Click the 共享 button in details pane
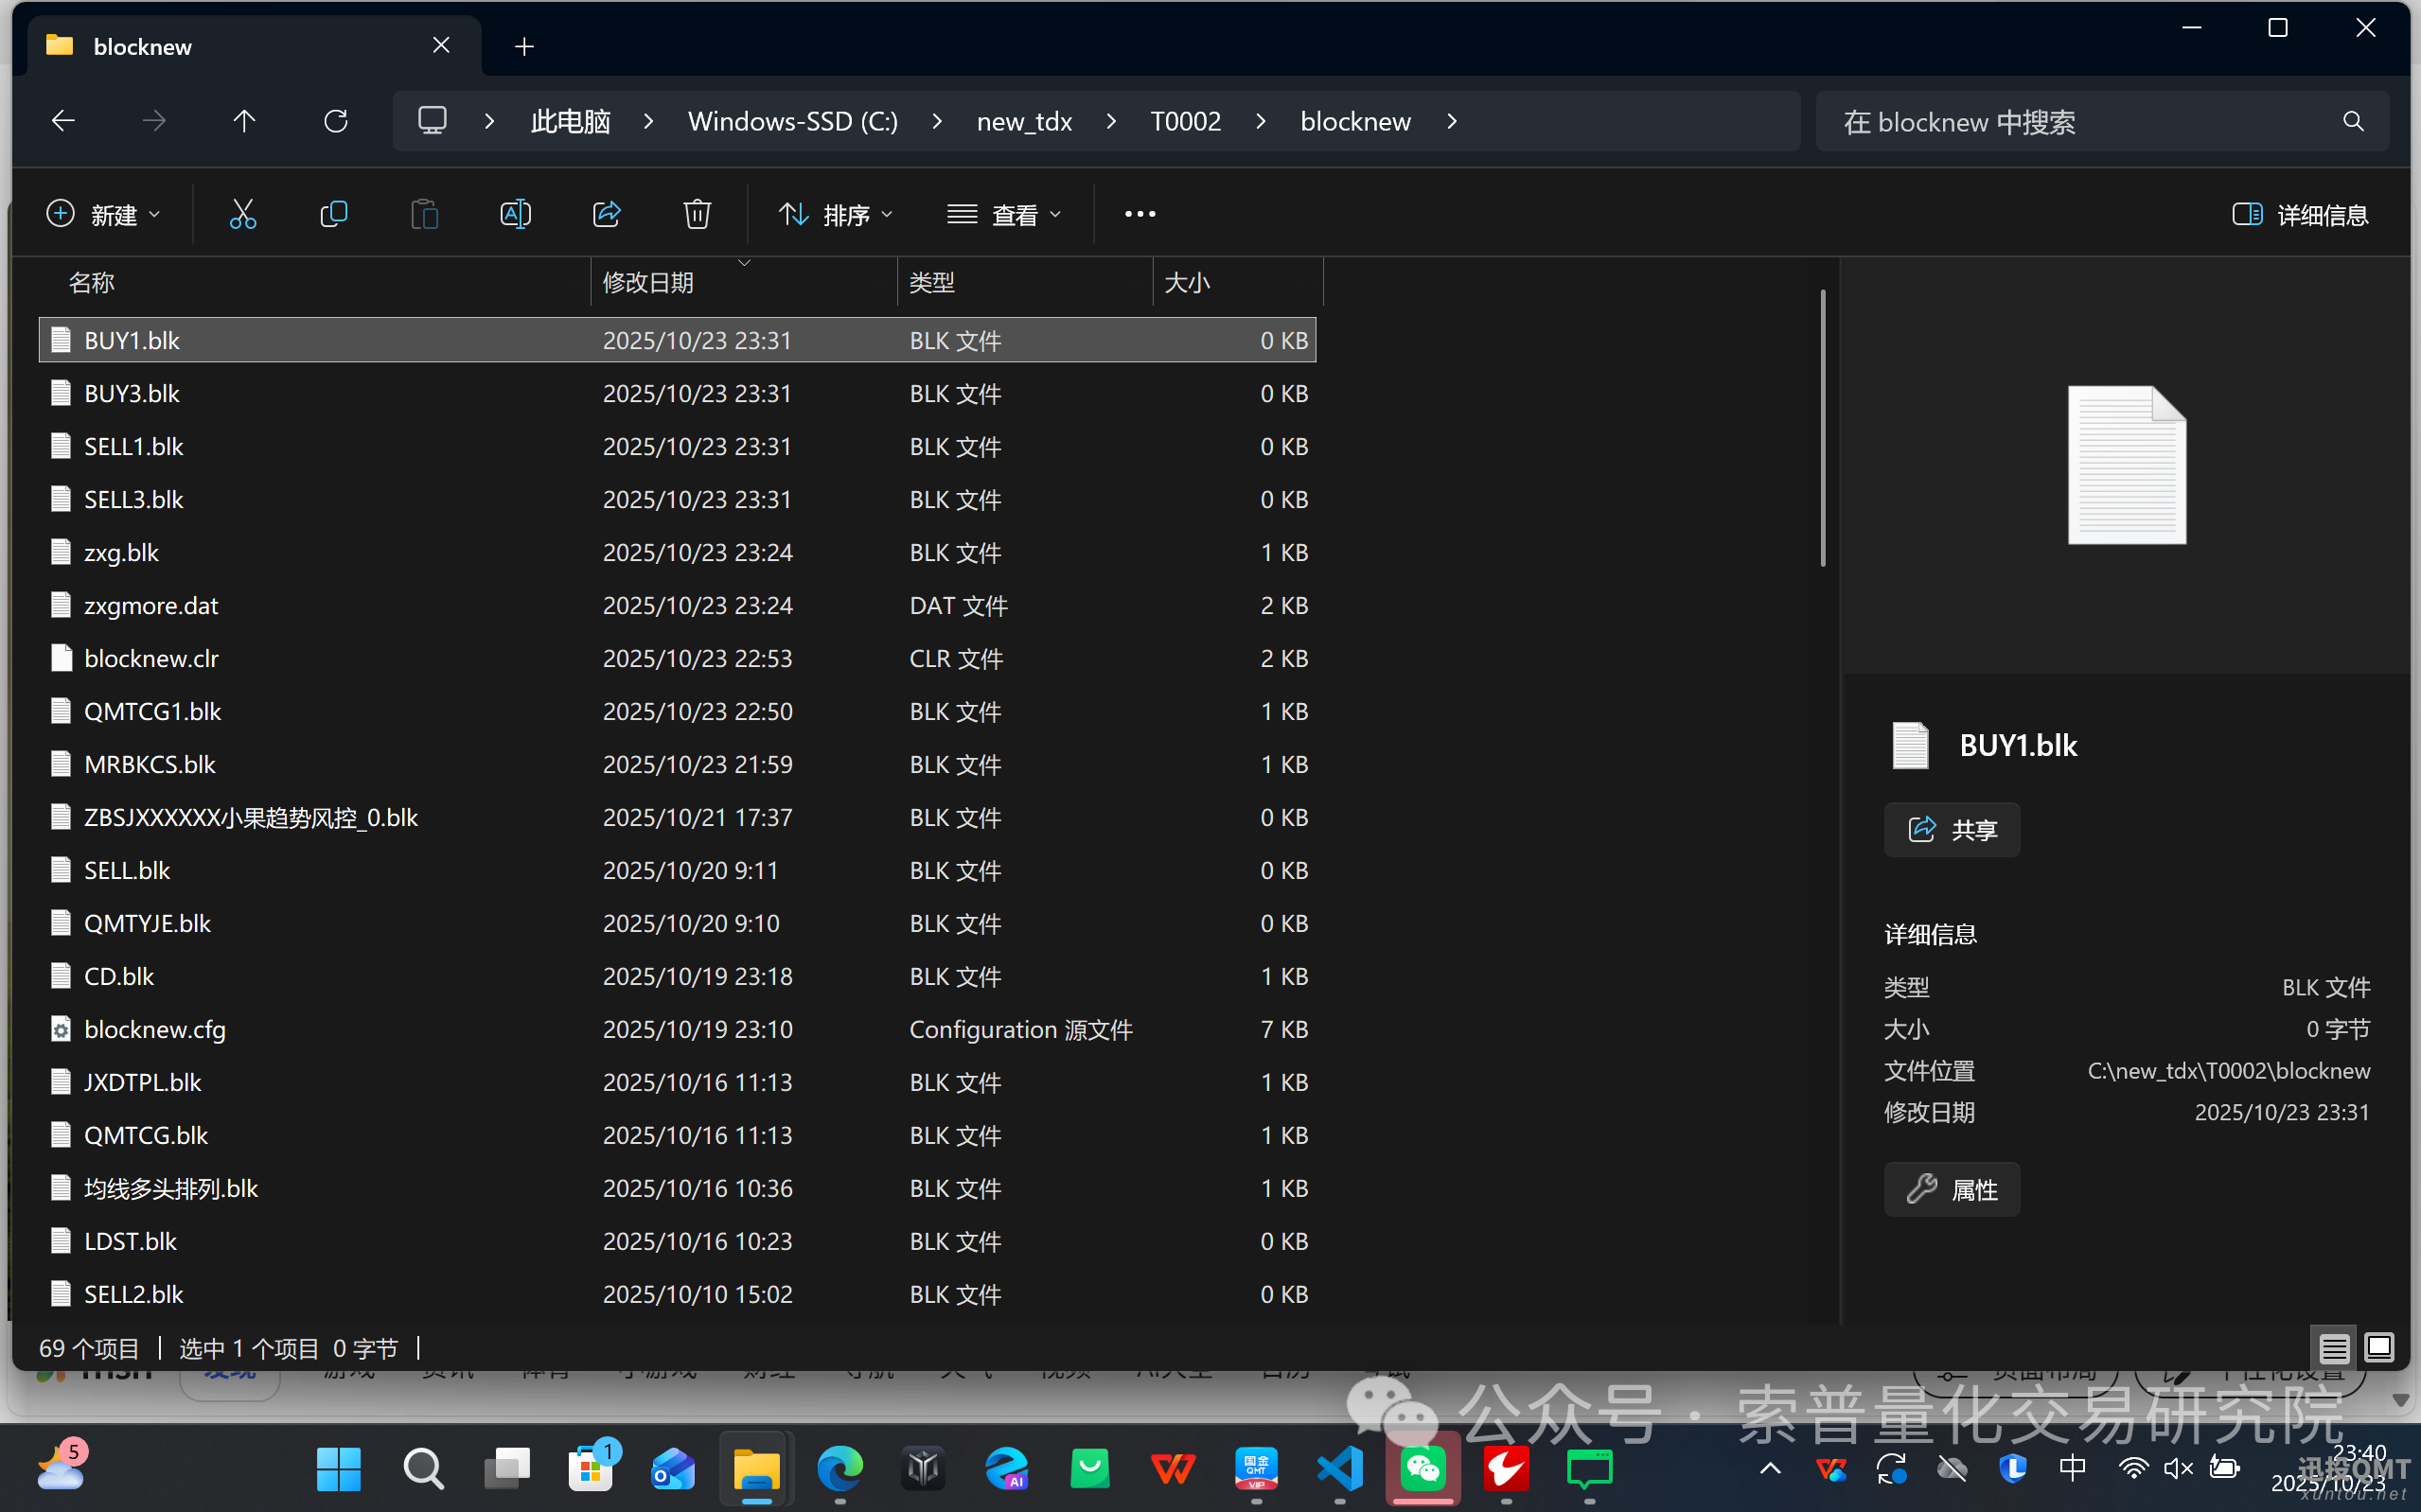This screenshot has height=1512, width=2421. [1951, 829]
